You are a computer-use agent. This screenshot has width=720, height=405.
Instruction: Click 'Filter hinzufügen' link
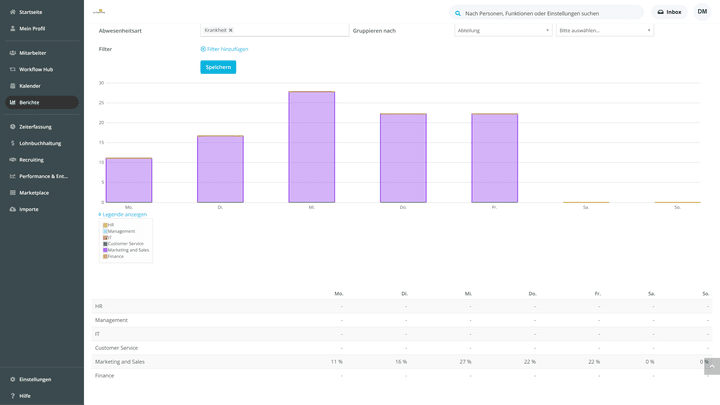225,49
